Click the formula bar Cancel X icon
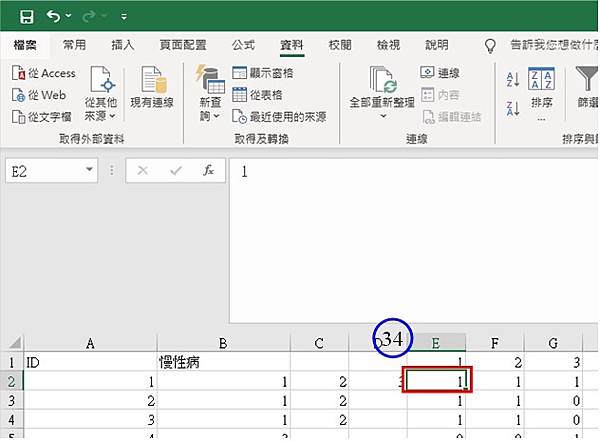600x441 pixels. (143, 170)
